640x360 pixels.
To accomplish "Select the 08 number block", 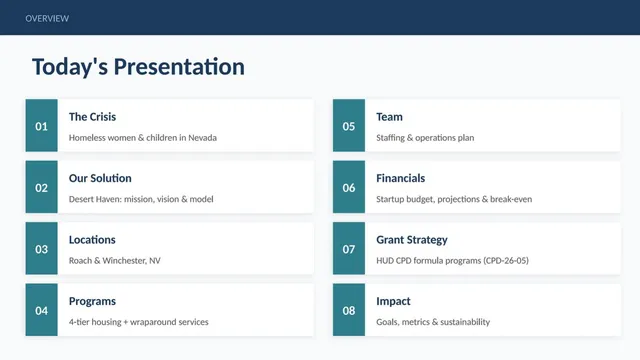I will point(349,310).
